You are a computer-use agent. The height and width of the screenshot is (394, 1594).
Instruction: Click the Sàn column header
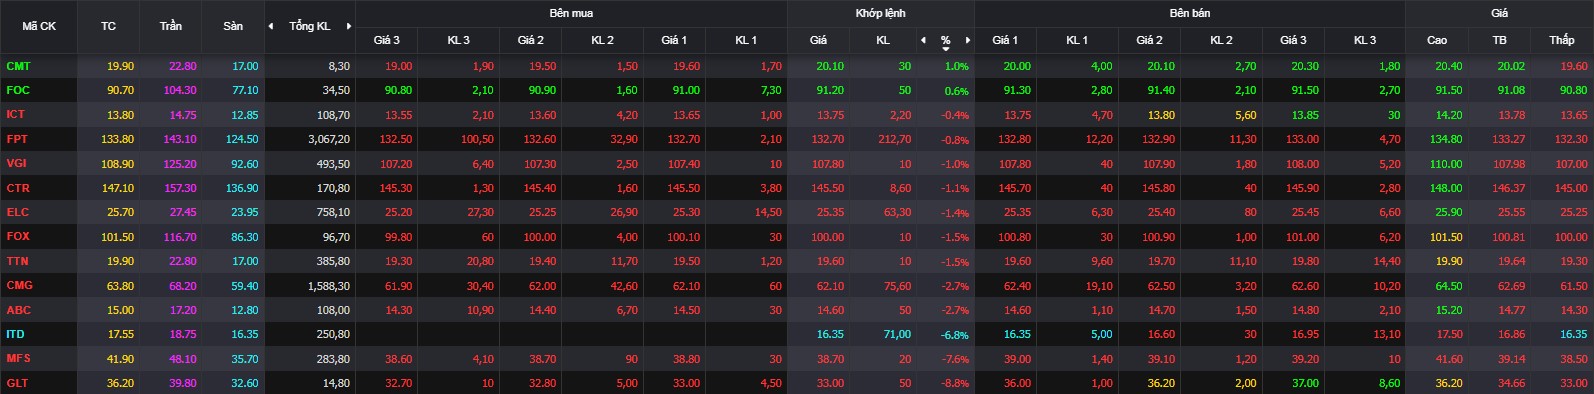point(233,26)
